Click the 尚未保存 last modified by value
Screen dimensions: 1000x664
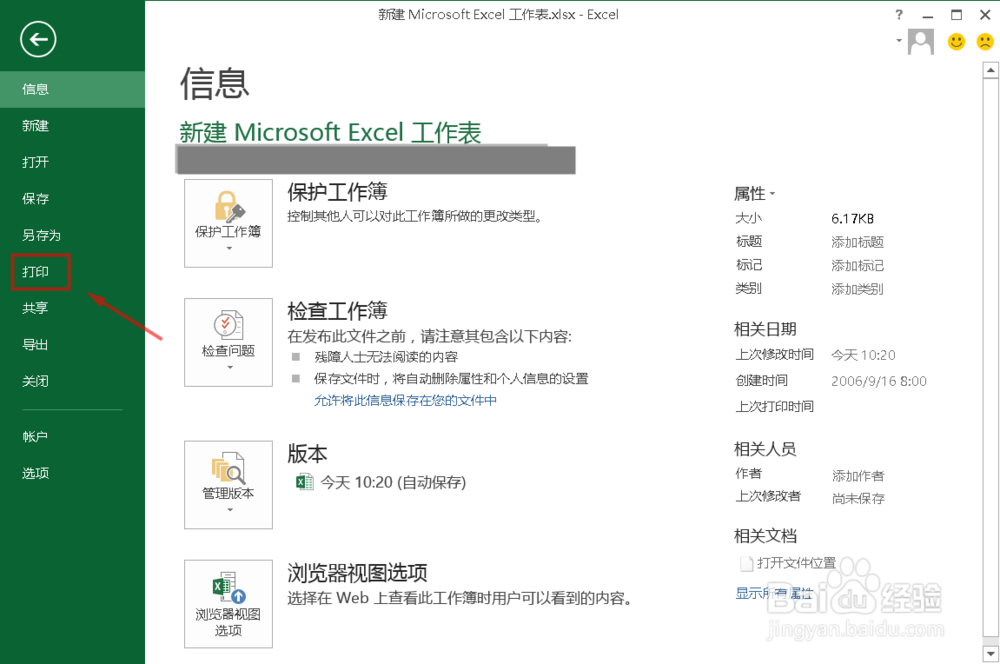pos(858,499)
